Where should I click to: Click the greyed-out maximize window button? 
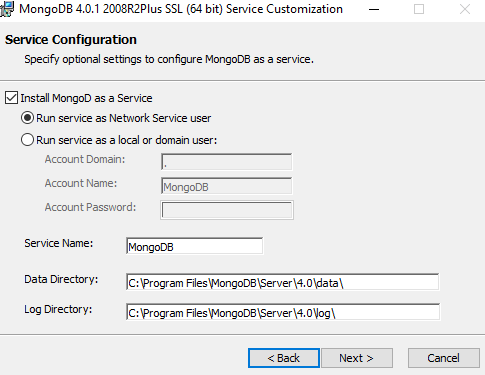tap(419, 9)
